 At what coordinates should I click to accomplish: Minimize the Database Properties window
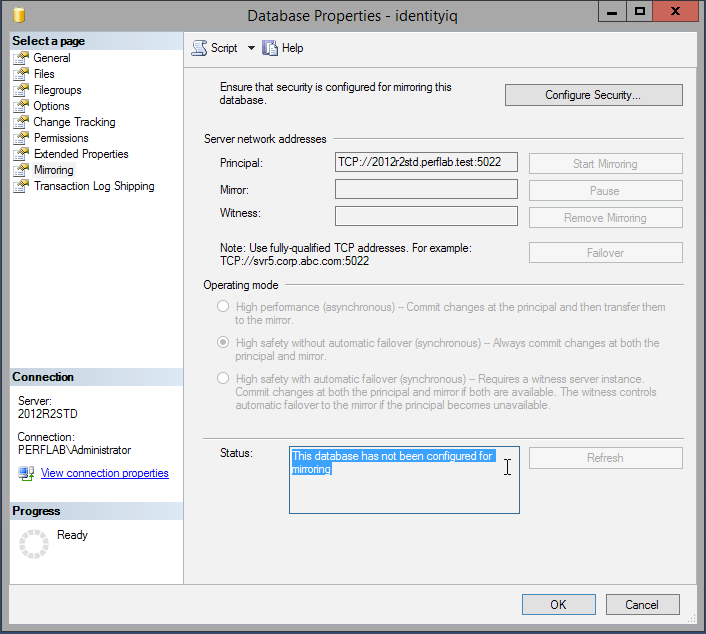(x=612, y=12)
